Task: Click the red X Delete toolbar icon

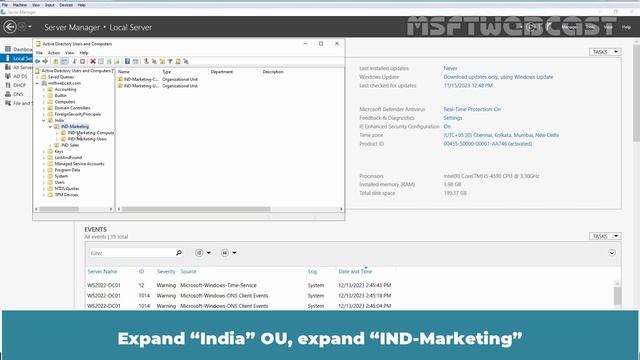Action: pyautogui.click(x=93, y=61)
